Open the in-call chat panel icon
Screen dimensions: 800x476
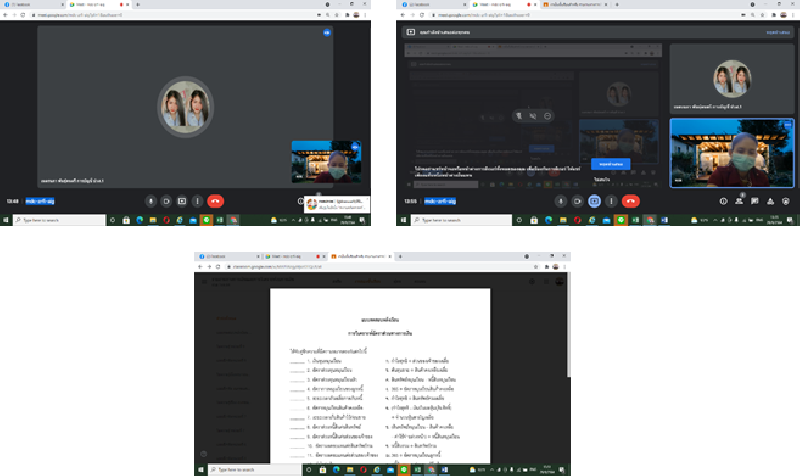pyautogui.click(x=754, y=200)
